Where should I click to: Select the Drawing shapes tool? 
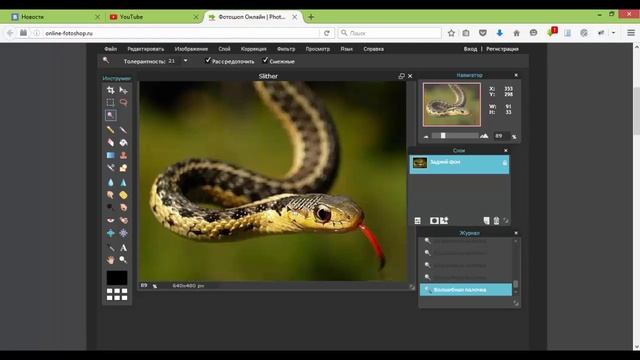(123, 168)
